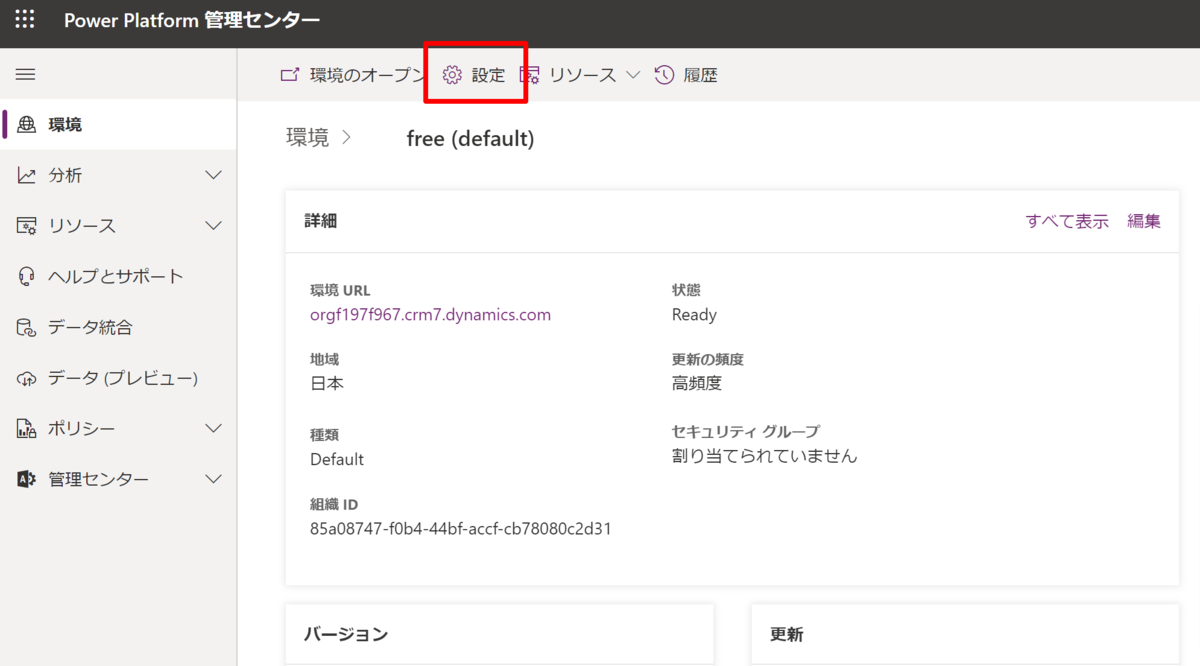The image size is (1200, 666).
Task: Open 分析 navigation item
Action: (118, 175)
